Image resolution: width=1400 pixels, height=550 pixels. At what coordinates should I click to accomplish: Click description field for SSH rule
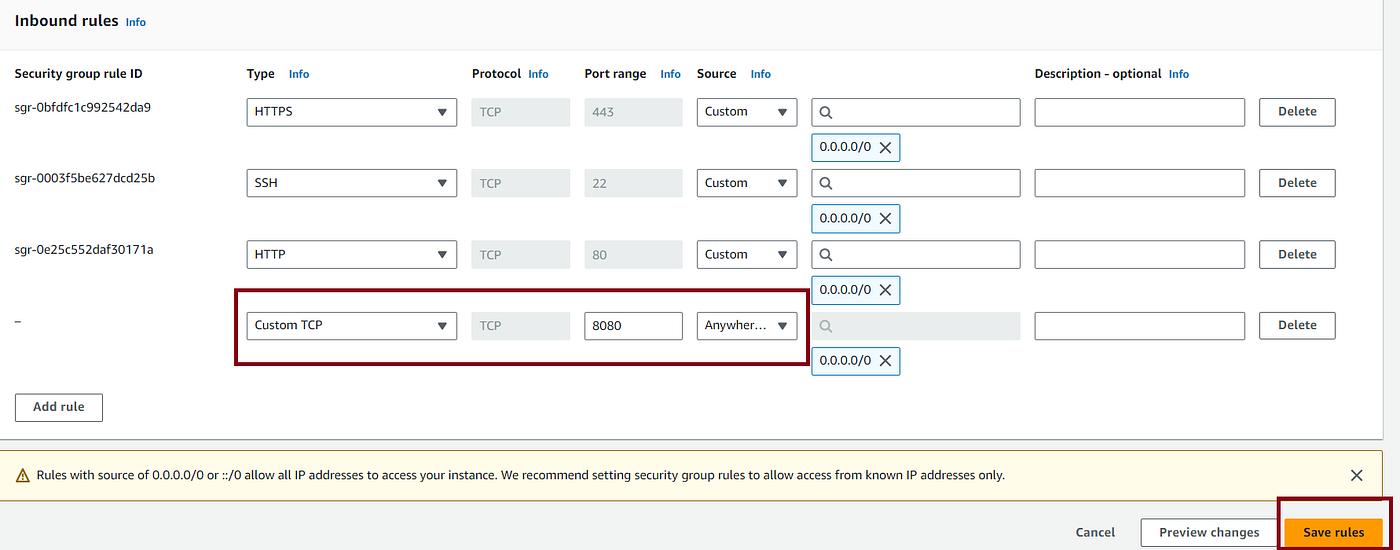pos(1140,183)
